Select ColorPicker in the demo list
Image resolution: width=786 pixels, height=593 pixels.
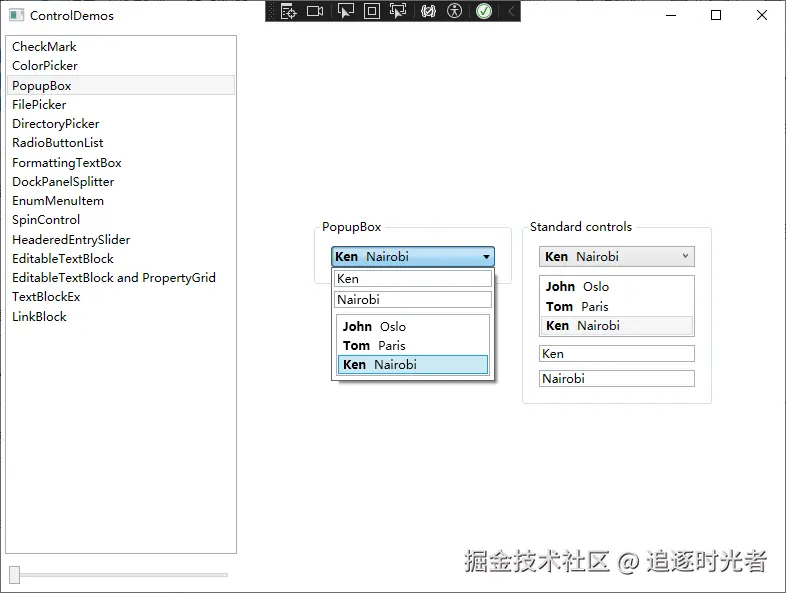(x=45, y=66)
